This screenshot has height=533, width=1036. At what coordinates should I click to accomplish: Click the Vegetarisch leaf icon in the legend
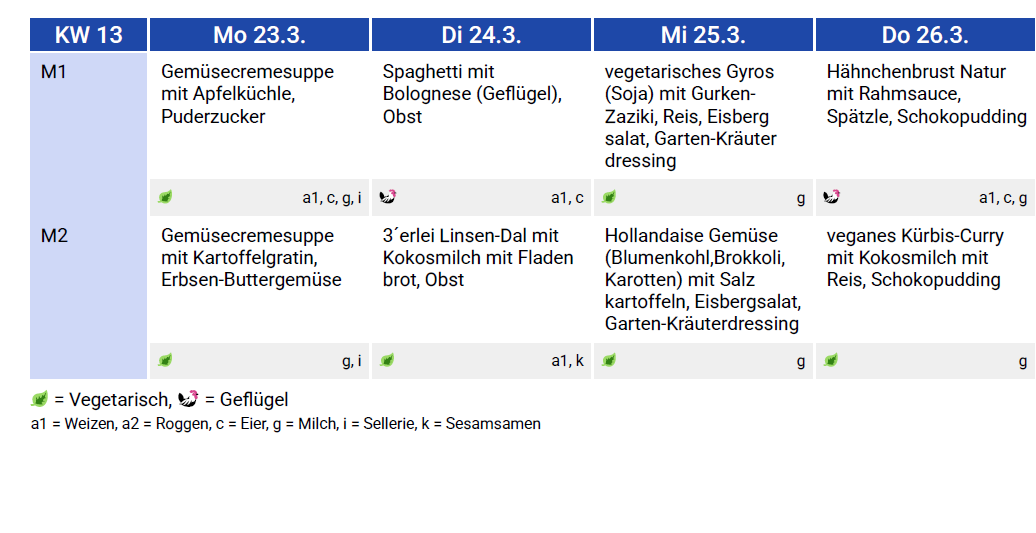(x=40, y=399)
